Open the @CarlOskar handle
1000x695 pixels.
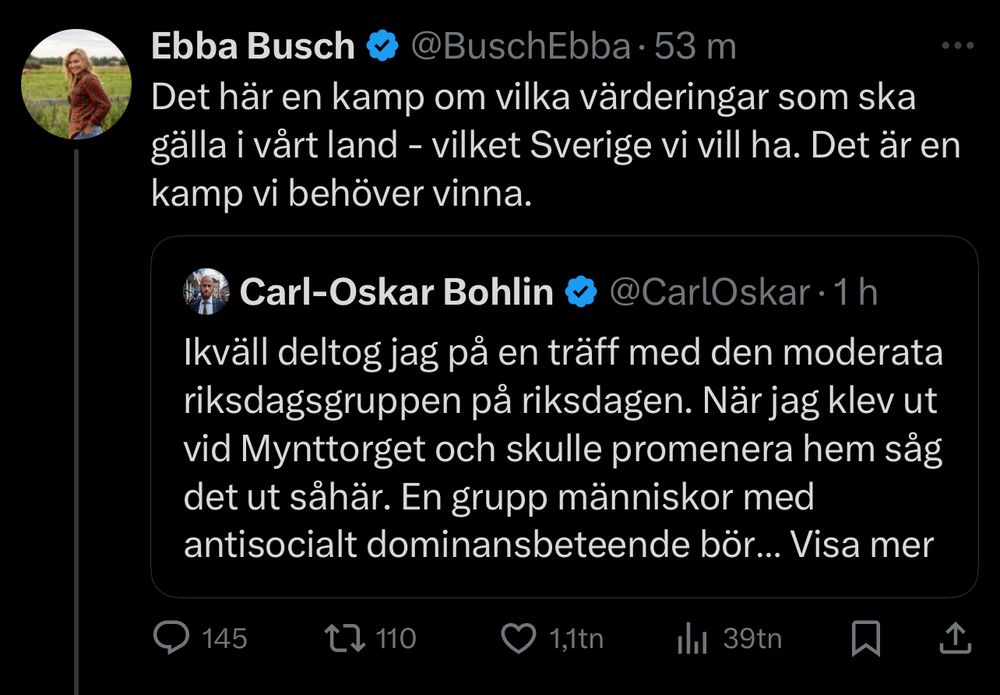pos(708,292)
